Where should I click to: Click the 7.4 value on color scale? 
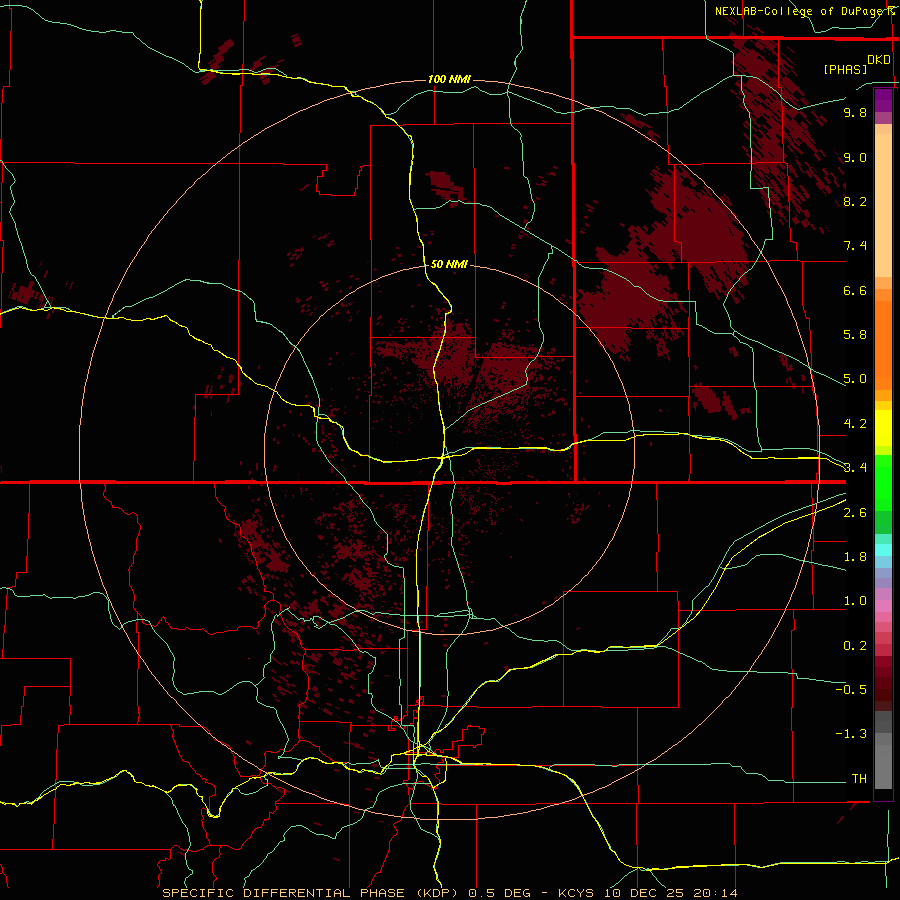pos(855,246)
